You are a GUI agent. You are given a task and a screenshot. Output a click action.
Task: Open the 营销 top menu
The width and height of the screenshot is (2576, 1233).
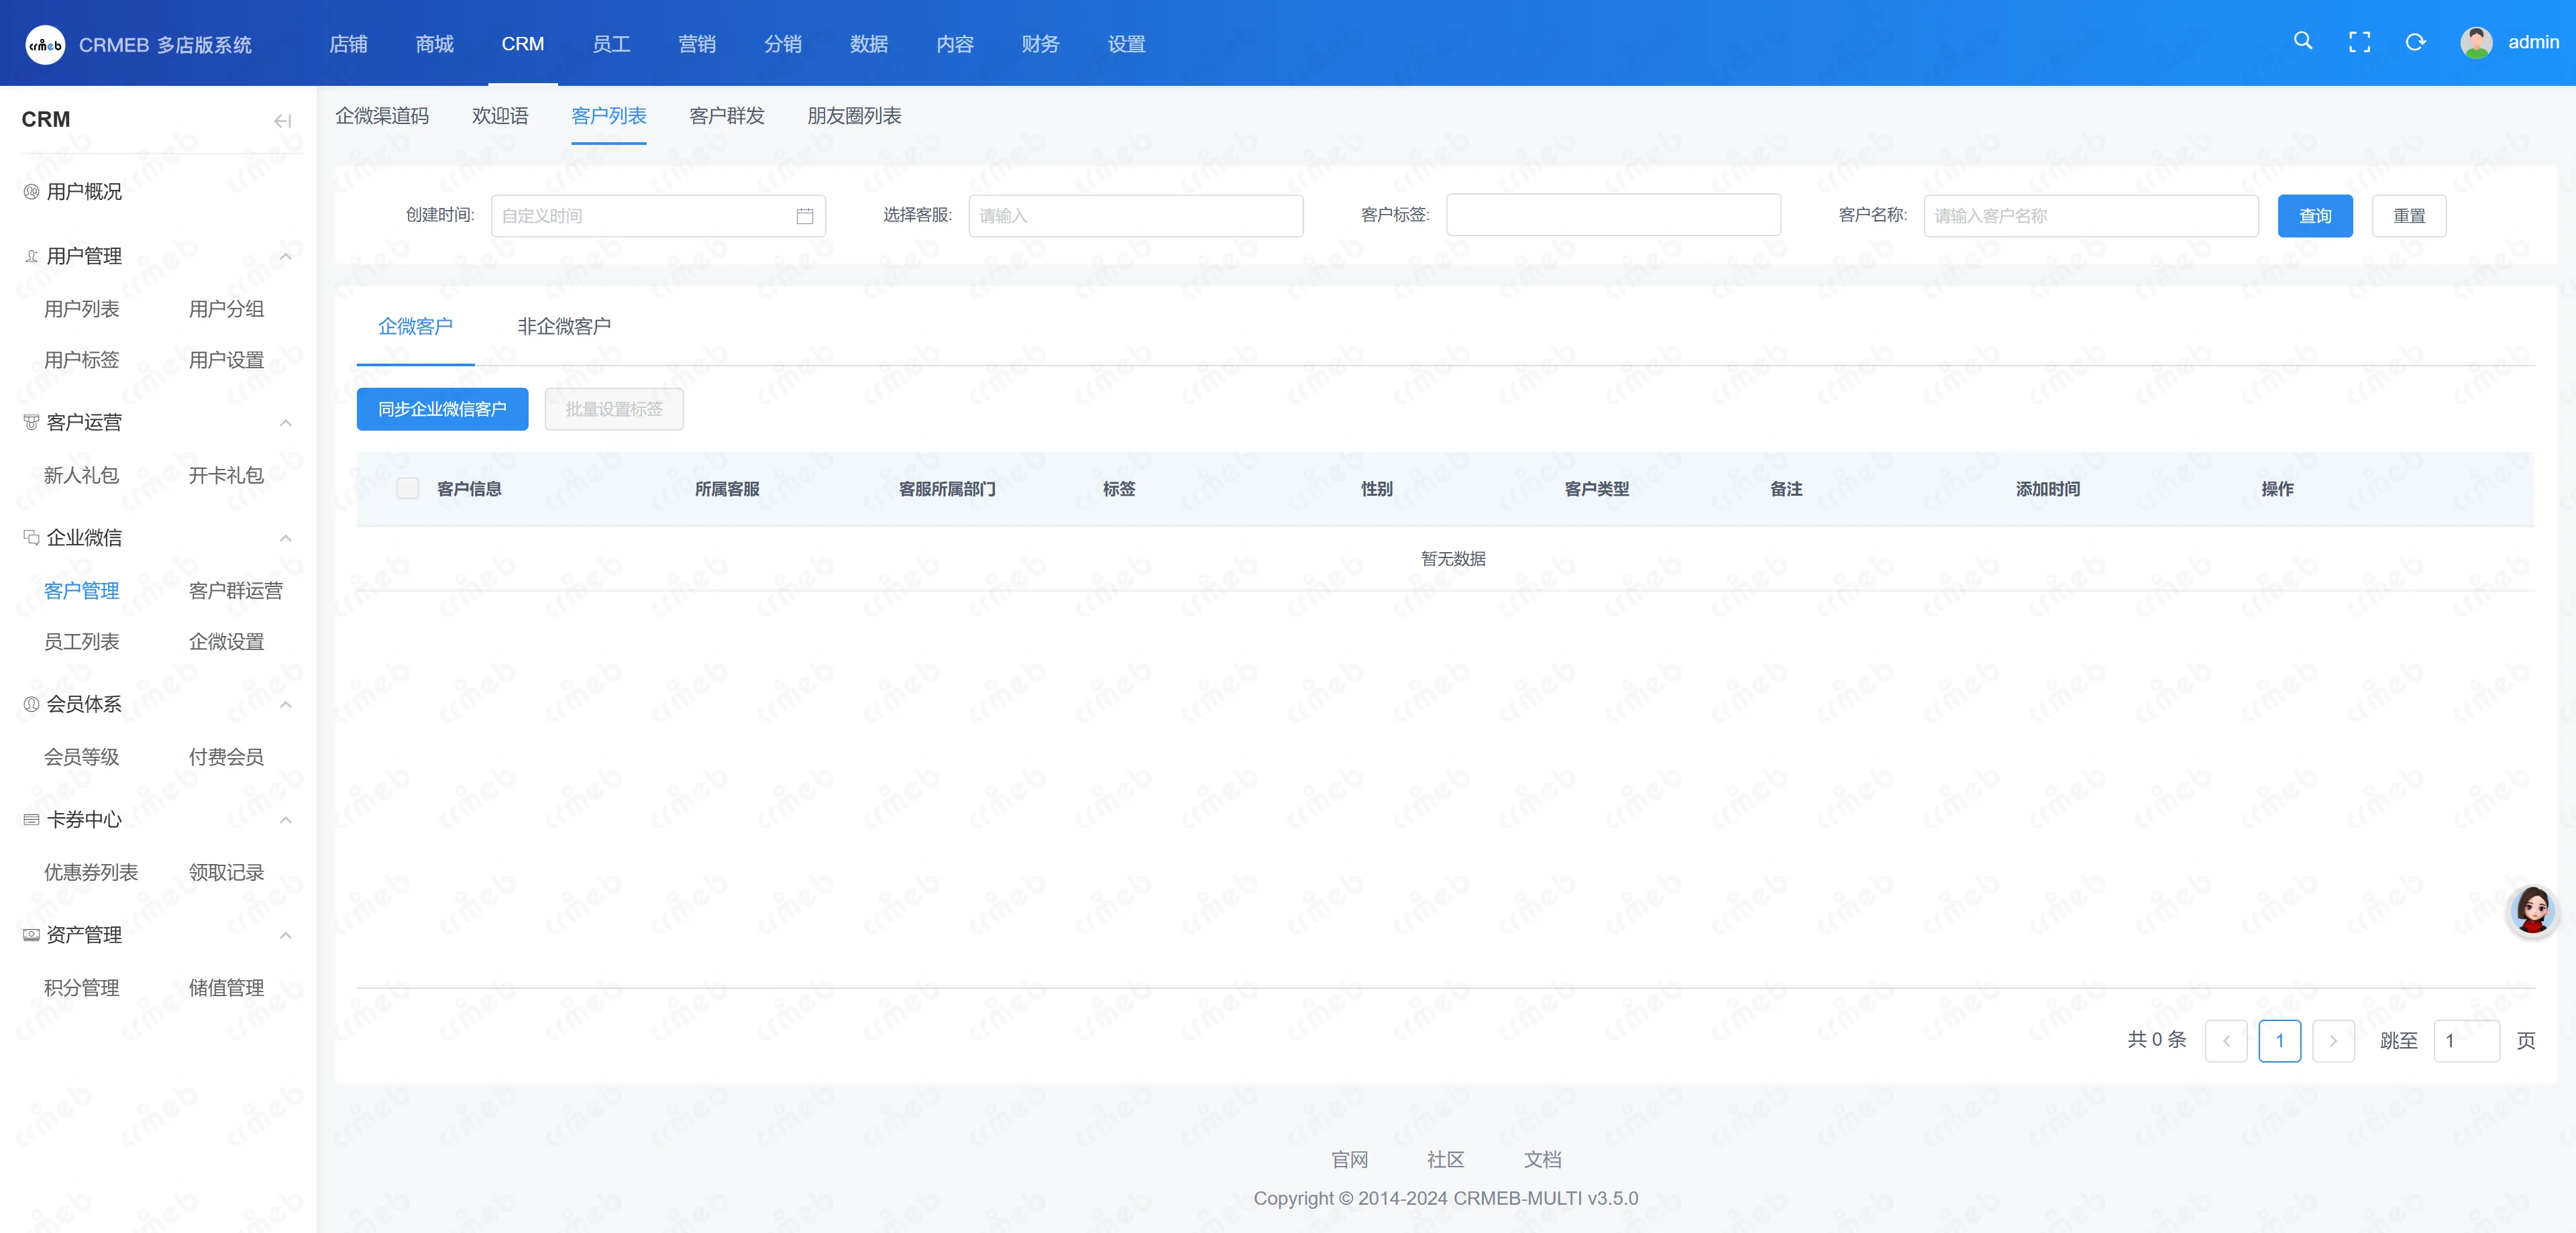(x=697, y=44)
